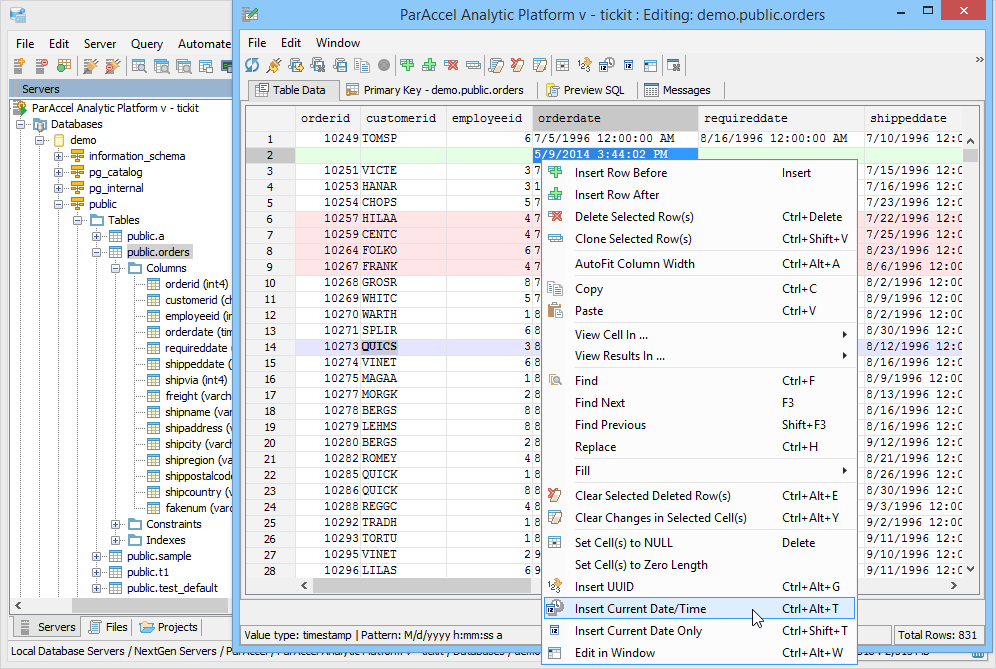Click the Connect plug icon in main window toolbar
The height and width of the screenshot is (669, 996).
(x=91, y=65)
